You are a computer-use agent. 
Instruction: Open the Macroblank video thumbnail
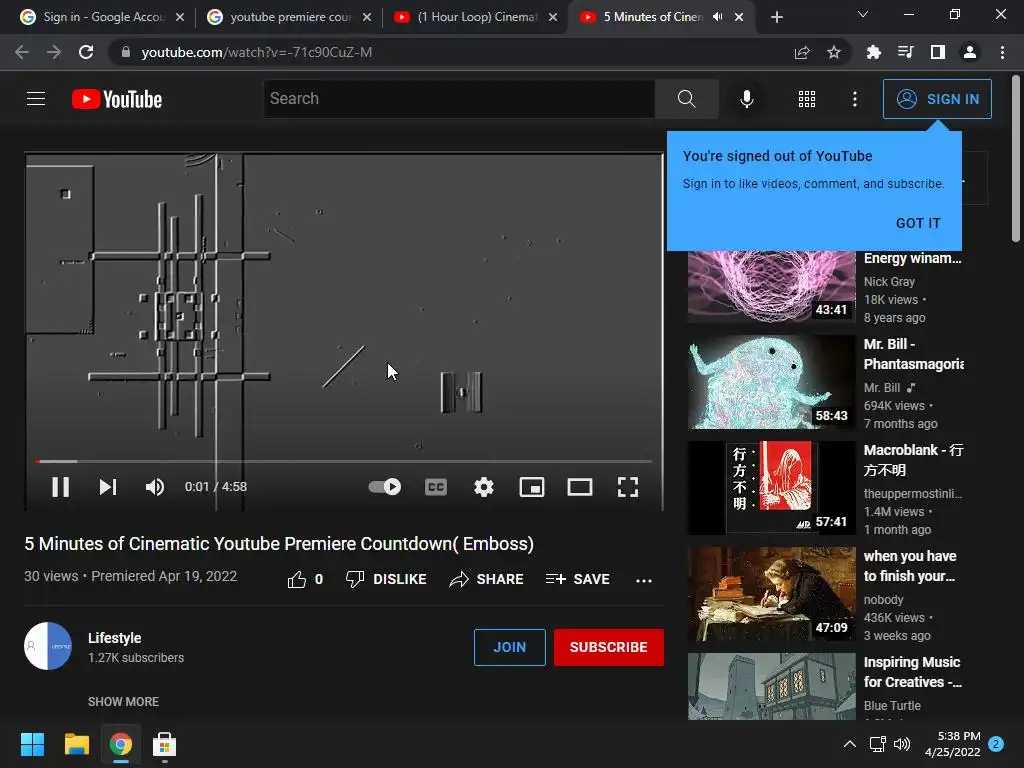click(771, 487)
